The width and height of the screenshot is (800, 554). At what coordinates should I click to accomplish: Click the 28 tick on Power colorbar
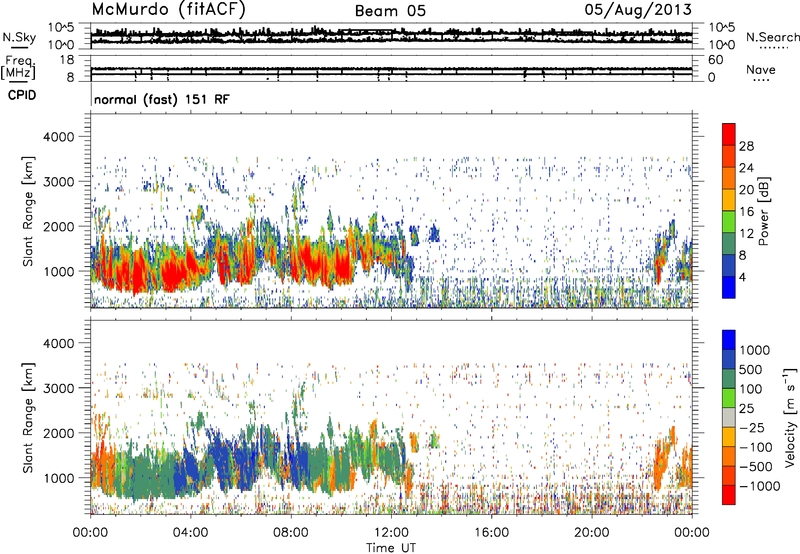click(746, 146)
